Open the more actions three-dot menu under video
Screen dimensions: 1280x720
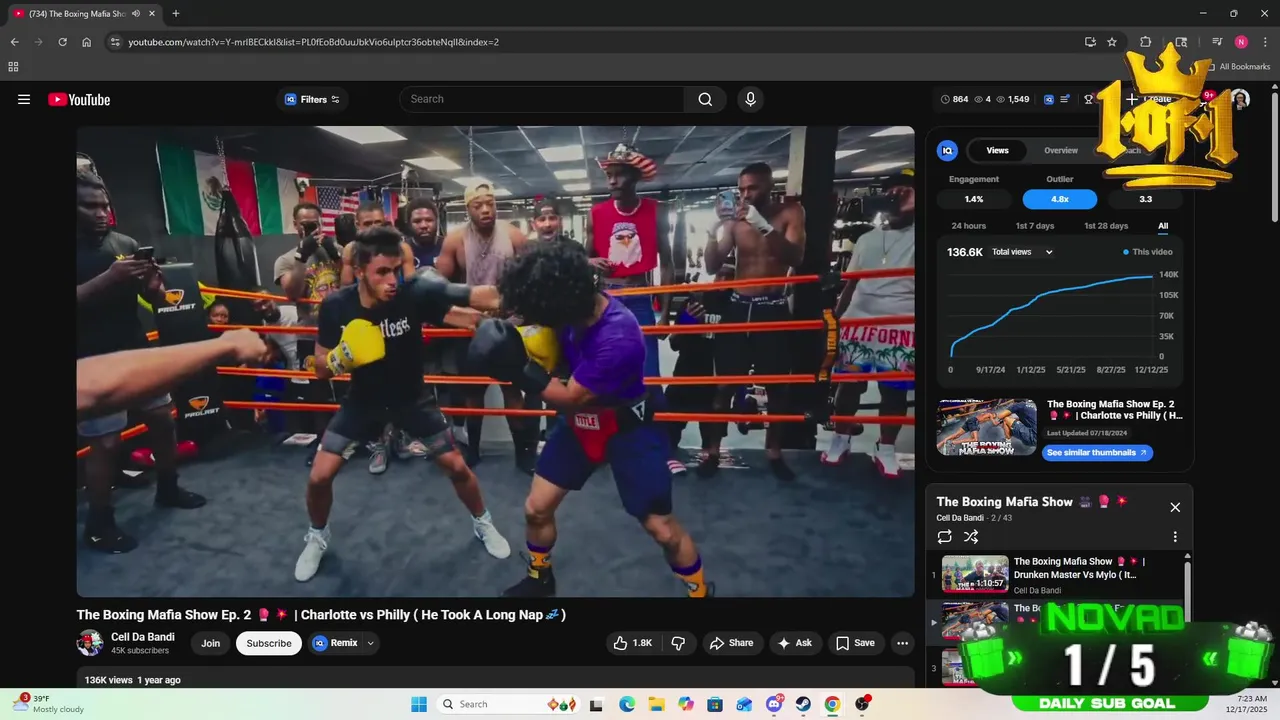pyautogui.click(x=902, y=643)
